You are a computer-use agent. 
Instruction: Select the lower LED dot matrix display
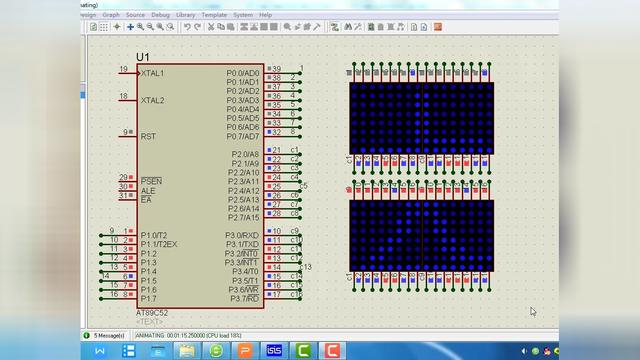click(x=422, y=236)
